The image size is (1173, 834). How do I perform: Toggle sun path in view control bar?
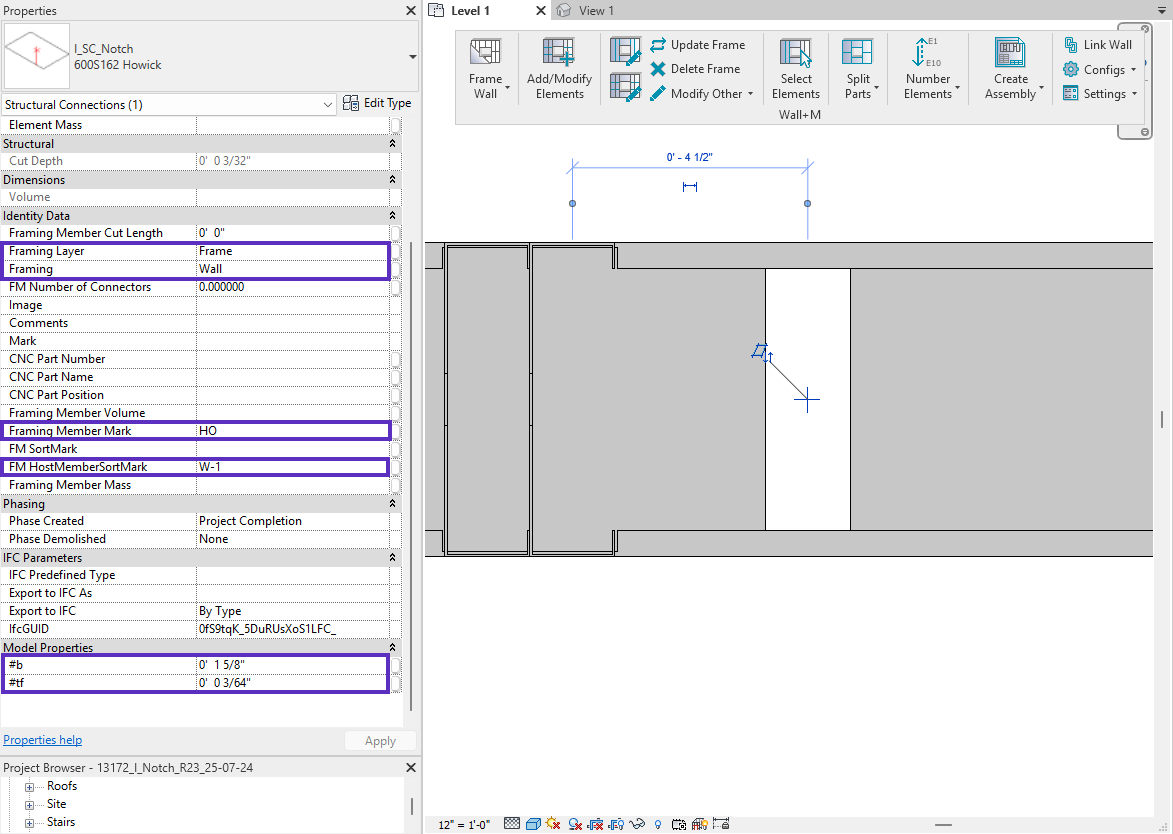coord(553,825)
